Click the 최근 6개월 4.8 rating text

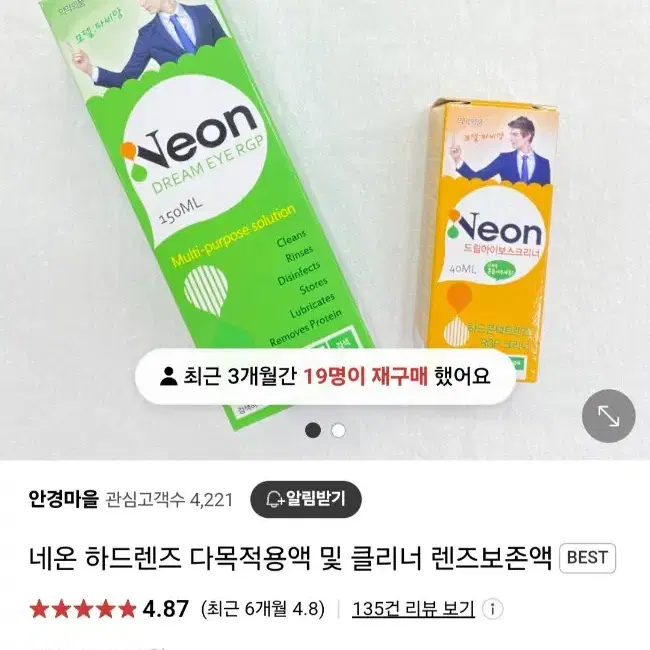(x=263, y=609)
